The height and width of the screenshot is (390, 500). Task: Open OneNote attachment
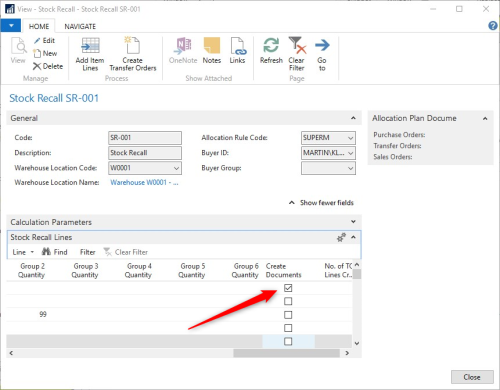(183, 51)
